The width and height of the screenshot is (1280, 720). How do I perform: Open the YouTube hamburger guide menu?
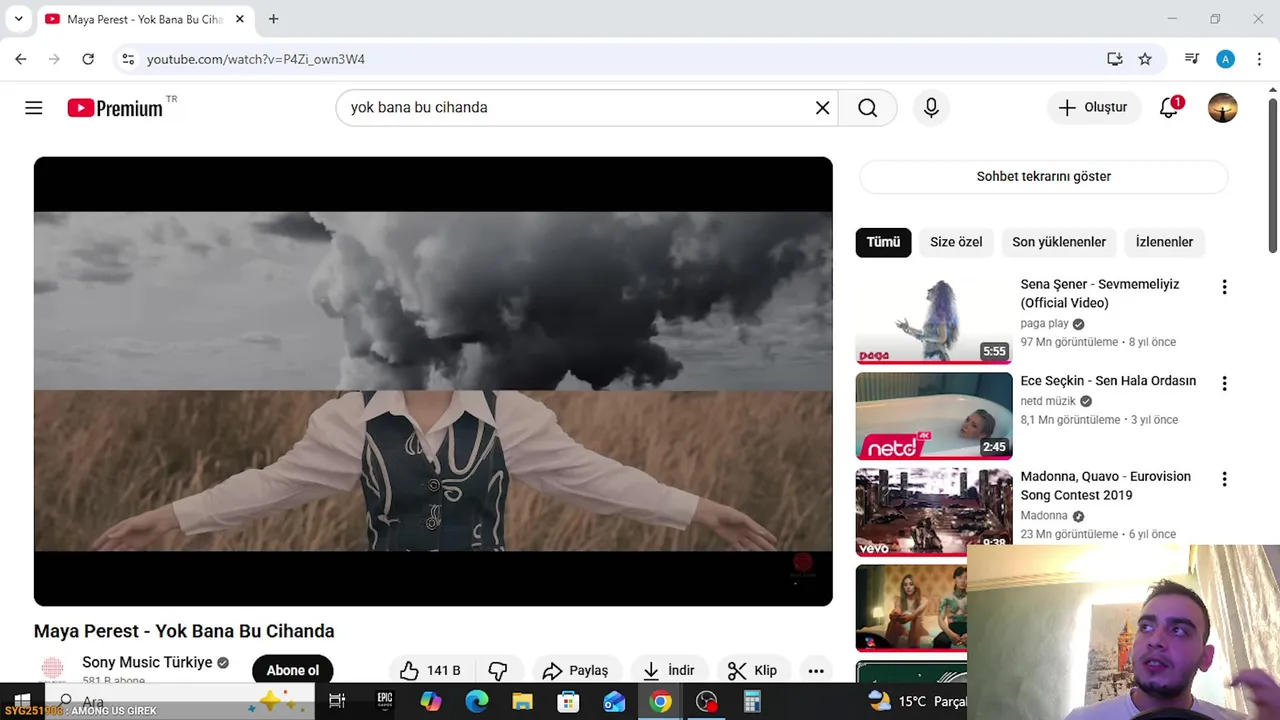[x=34, y=108]
